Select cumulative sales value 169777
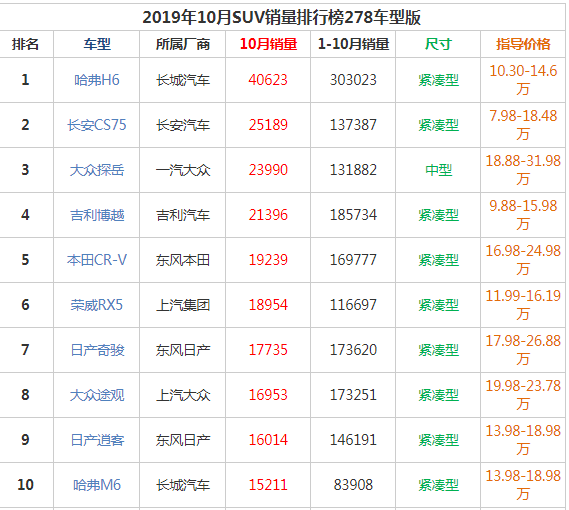The width and height of the screenshot is (569, 510). 353,260
